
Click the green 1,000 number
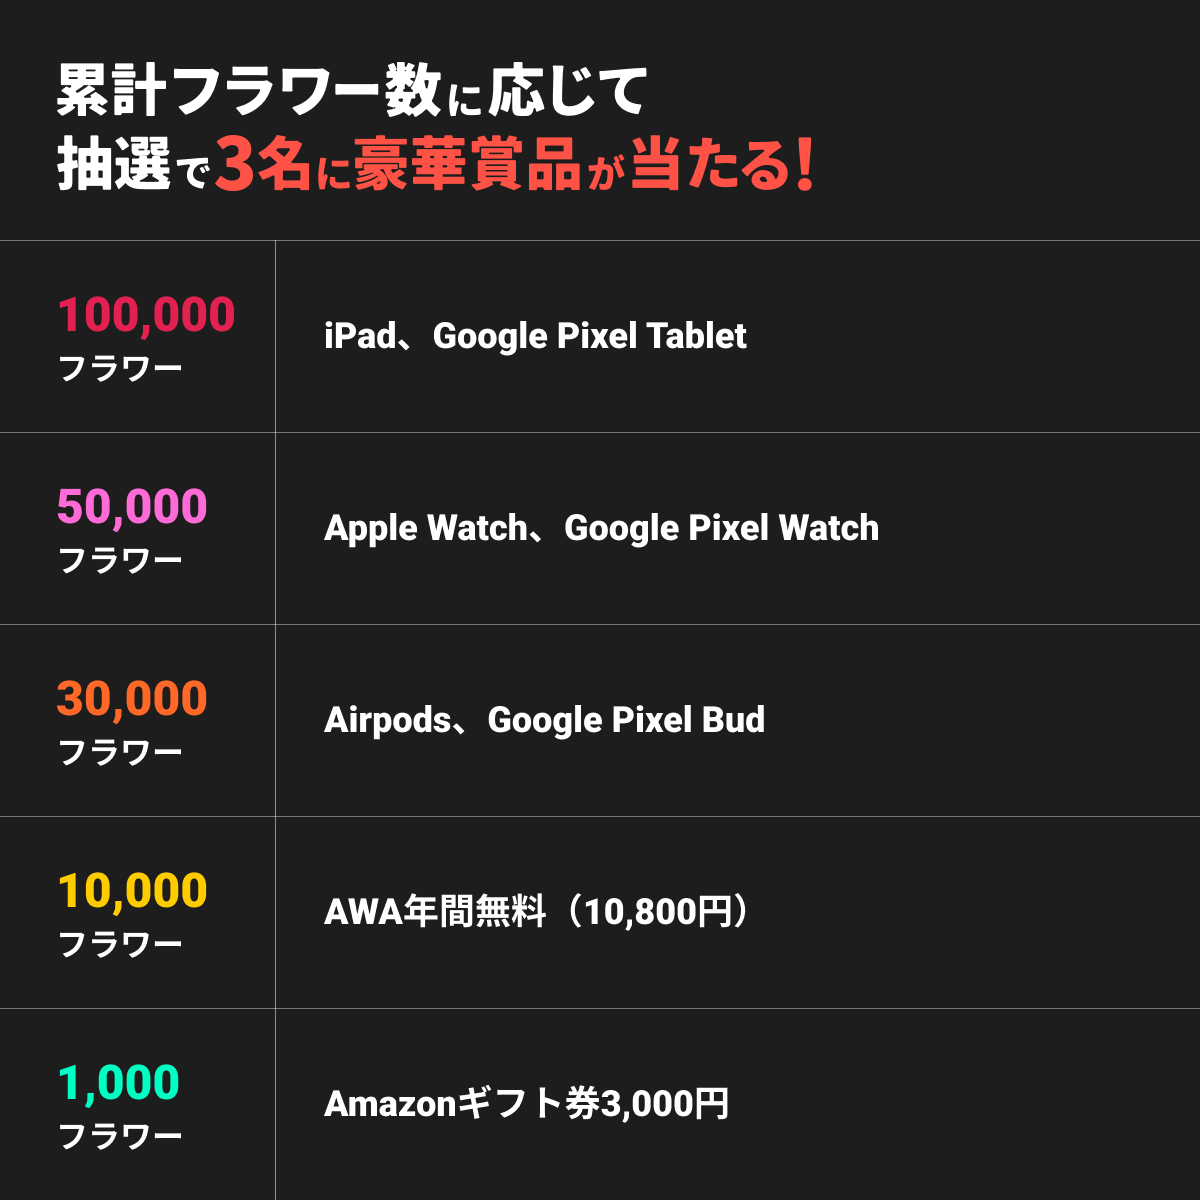(x=118, y=1083)
